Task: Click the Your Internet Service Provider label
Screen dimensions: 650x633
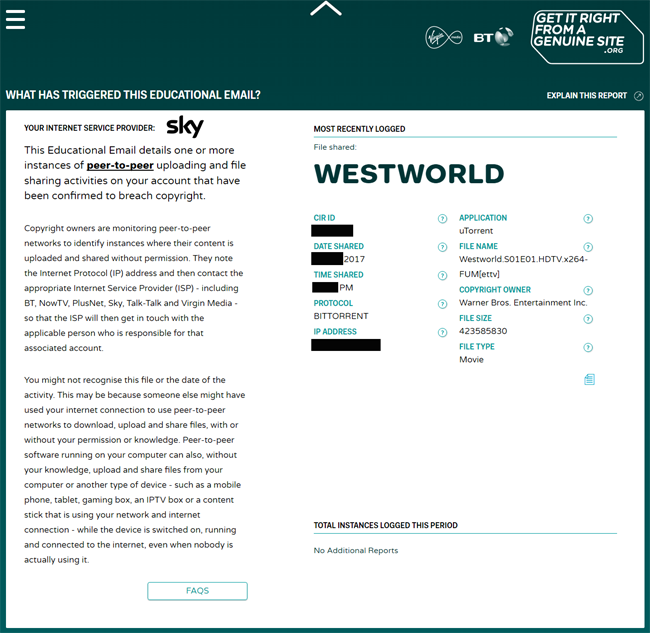Action: click(x=89, y=128)
